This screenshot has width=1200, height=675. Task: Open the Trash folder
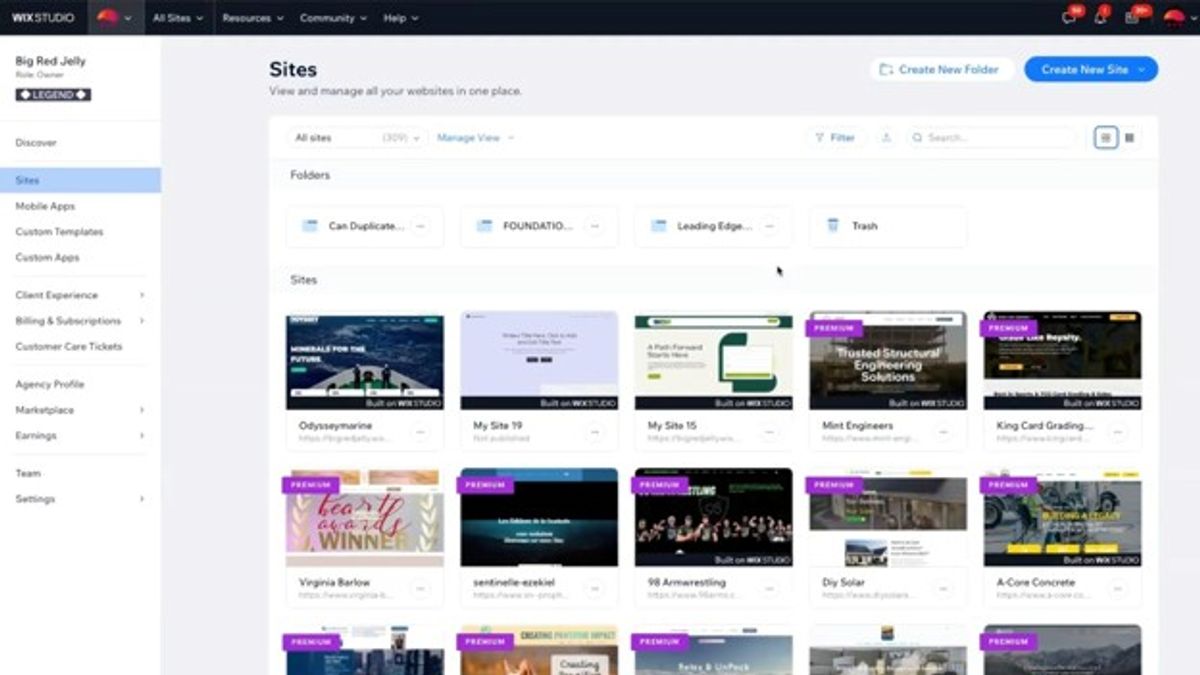click(x=888, y=226)
